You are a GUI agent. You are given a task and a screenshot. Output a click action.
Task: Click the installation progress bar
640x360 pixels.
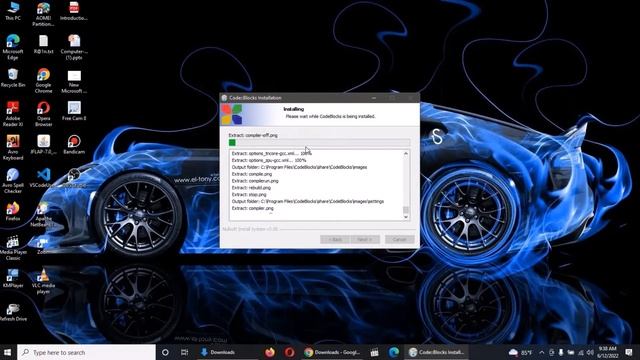coord(319,142)
